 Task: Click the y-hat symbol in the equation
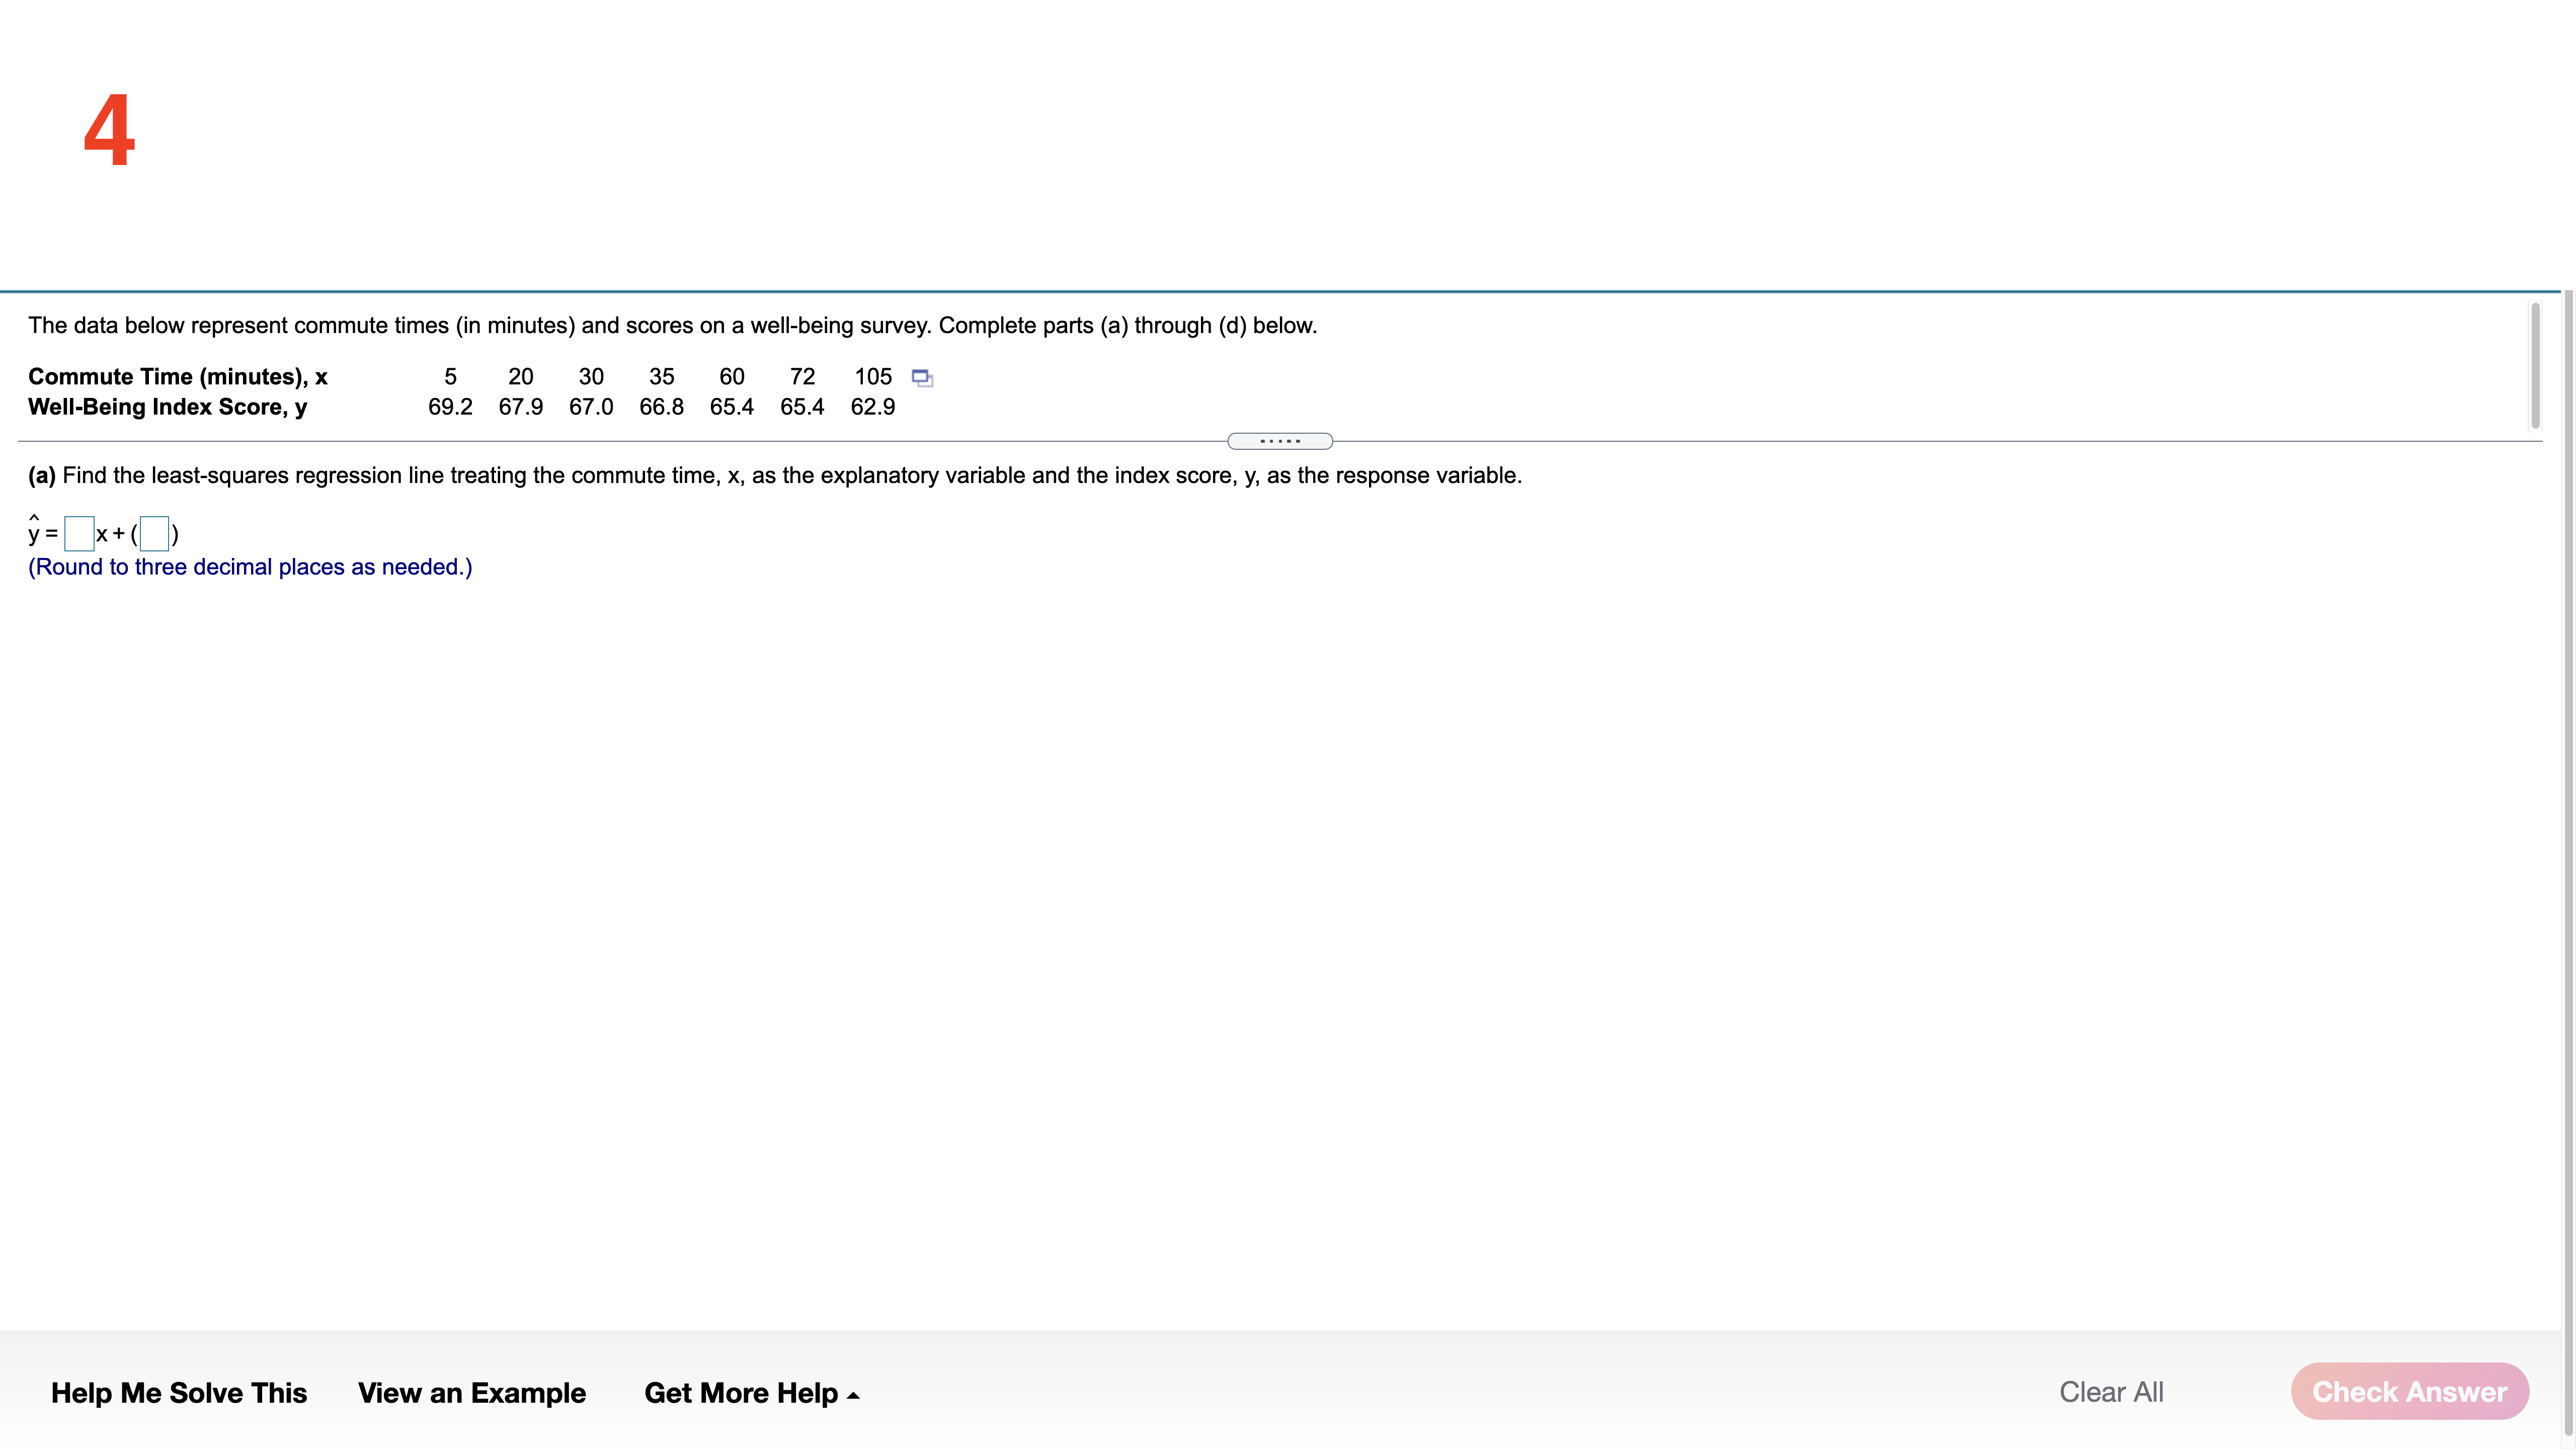click(x=34, y=530)
